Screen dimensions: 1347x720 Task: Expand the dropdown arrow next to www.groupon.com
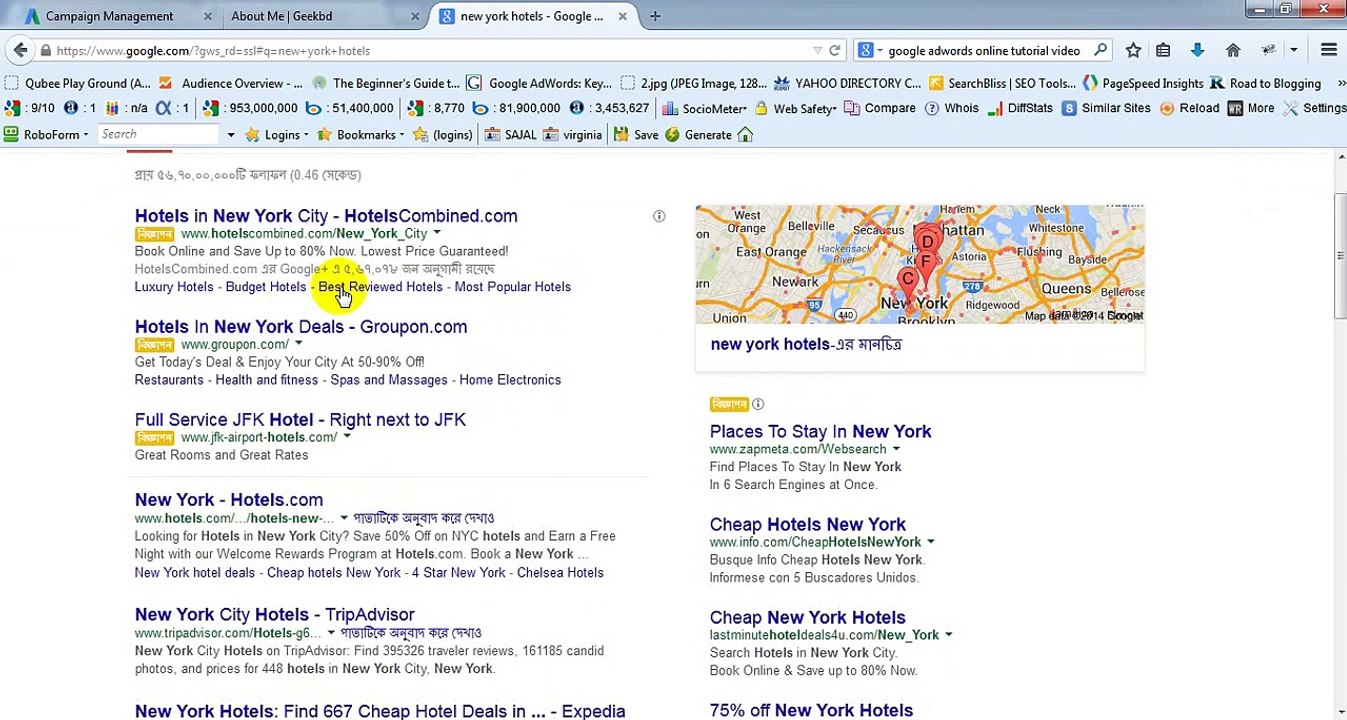pos(298,344)
